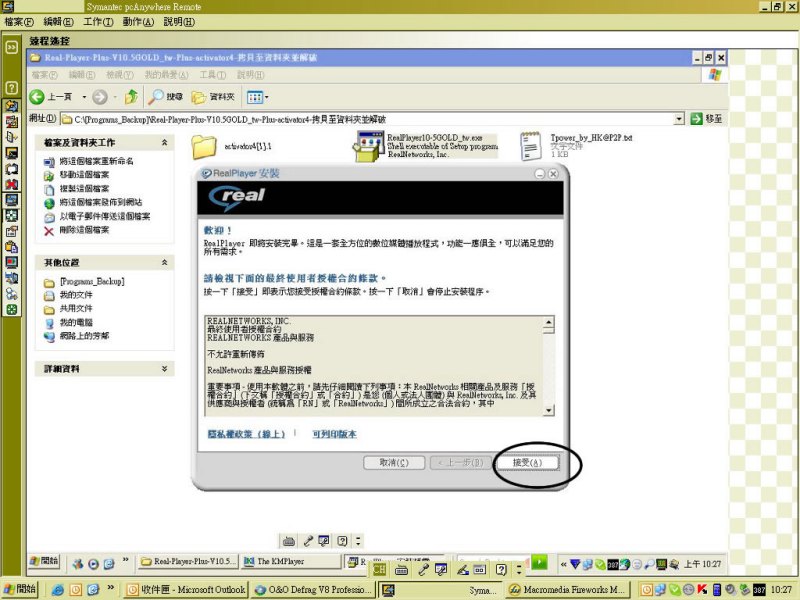Viewport: 800px width, 600px height.
Task: Open pcAnywhere 說明(H) menu
Action: 179,22
